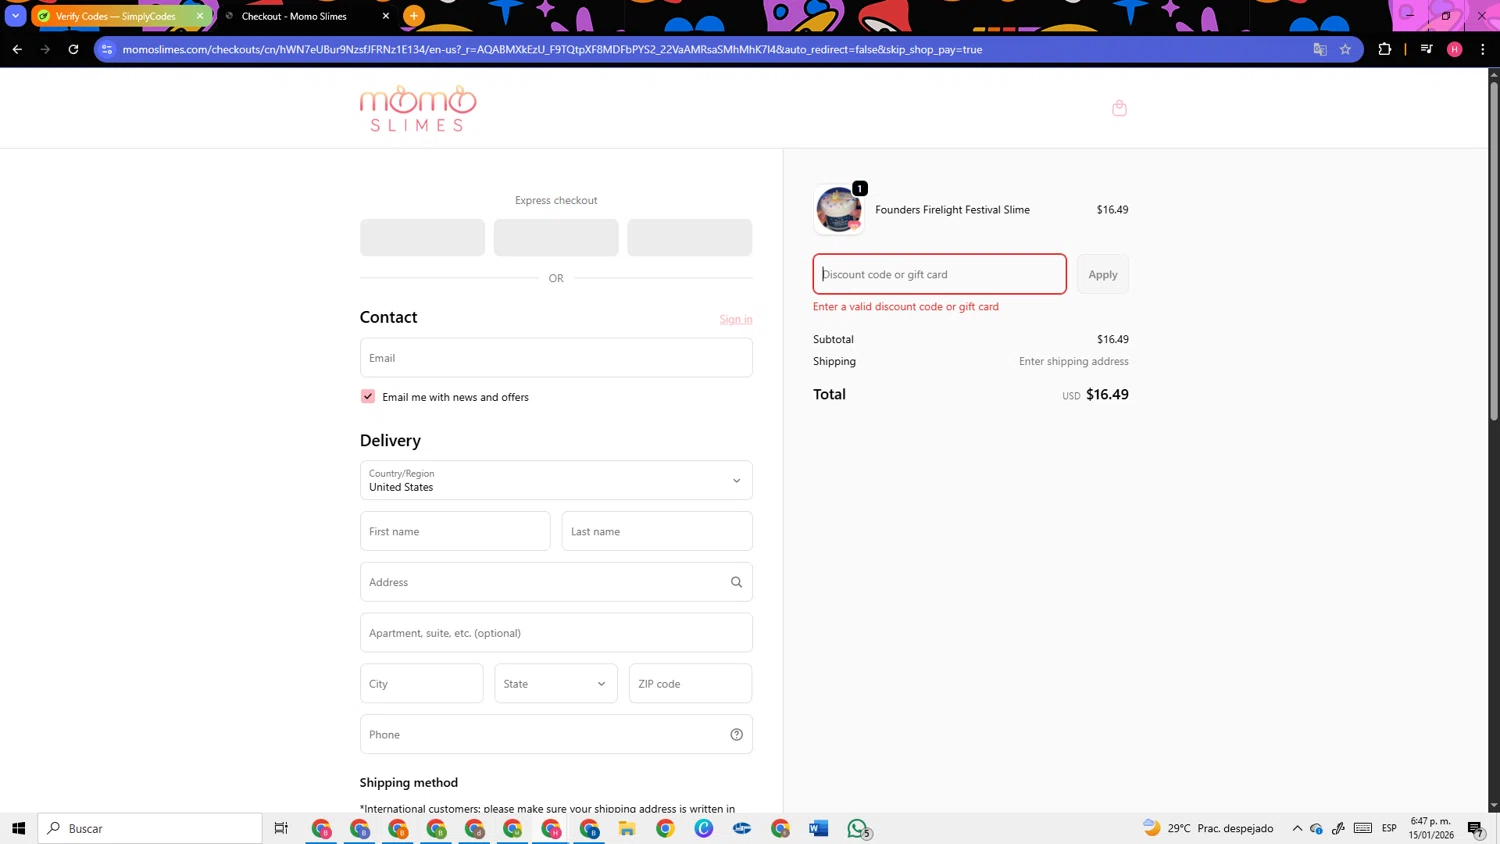Click the middle express checkout button
Screen dimensions: 1500x844
(556, 237)
